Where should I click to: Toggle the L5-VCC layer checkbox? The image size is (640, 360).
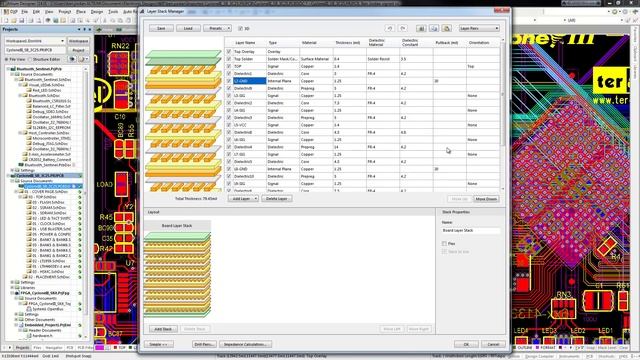(x=229, y=125)
